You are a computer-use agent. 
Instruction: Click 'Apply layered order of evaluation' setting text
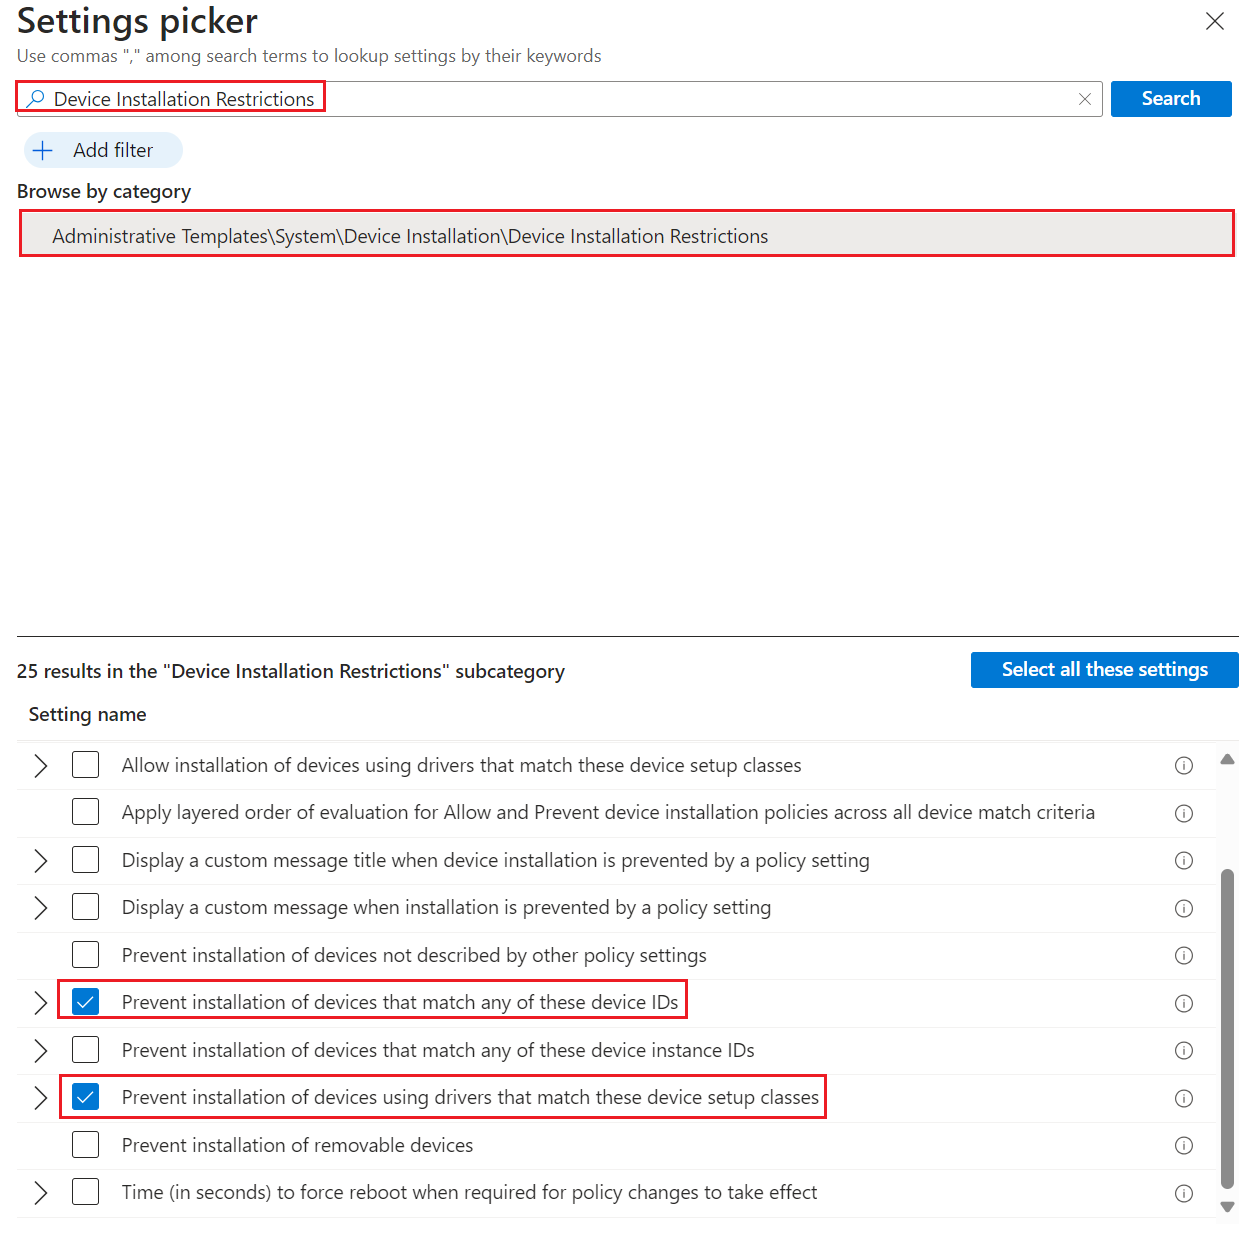pyautogui.click(x=608, y=812)
